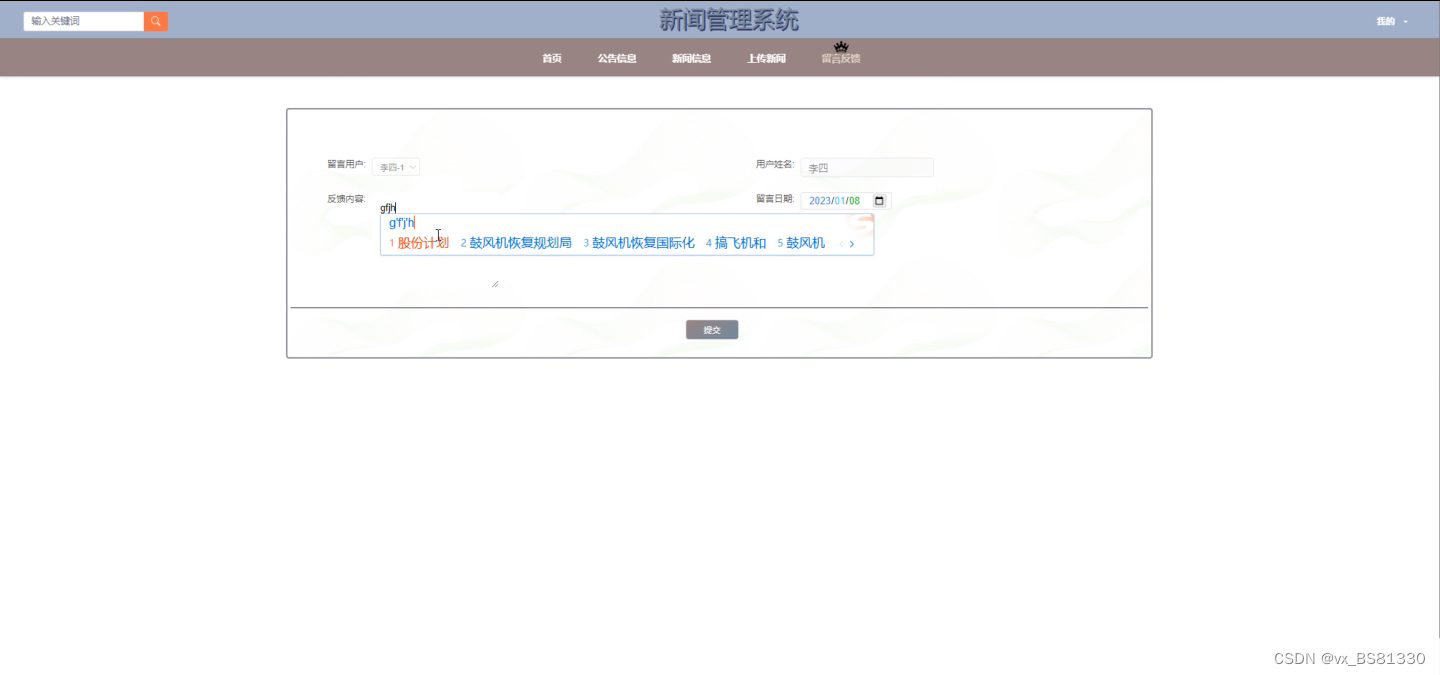Open the 新闻信息 nav item
This screenshot has width=1440, height=675.
coord(691,58)
